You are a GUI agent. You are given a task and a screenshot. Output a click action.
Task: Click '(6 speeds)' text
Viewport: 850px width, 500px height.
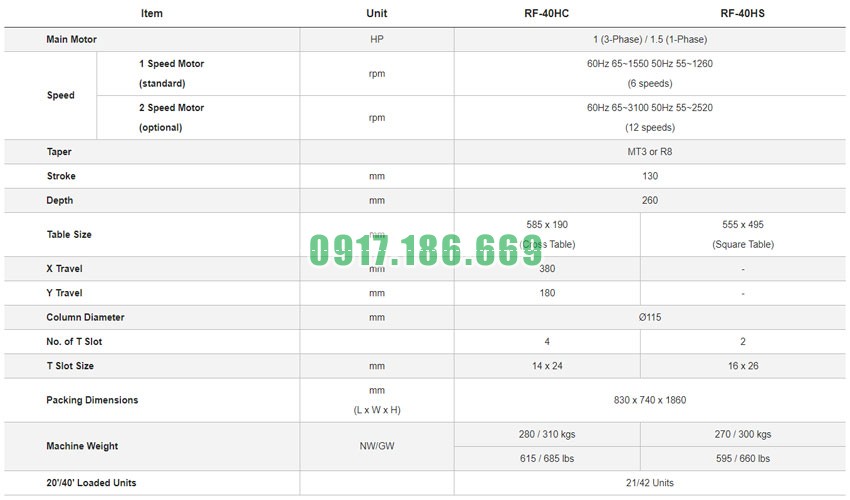pos(650,84)
